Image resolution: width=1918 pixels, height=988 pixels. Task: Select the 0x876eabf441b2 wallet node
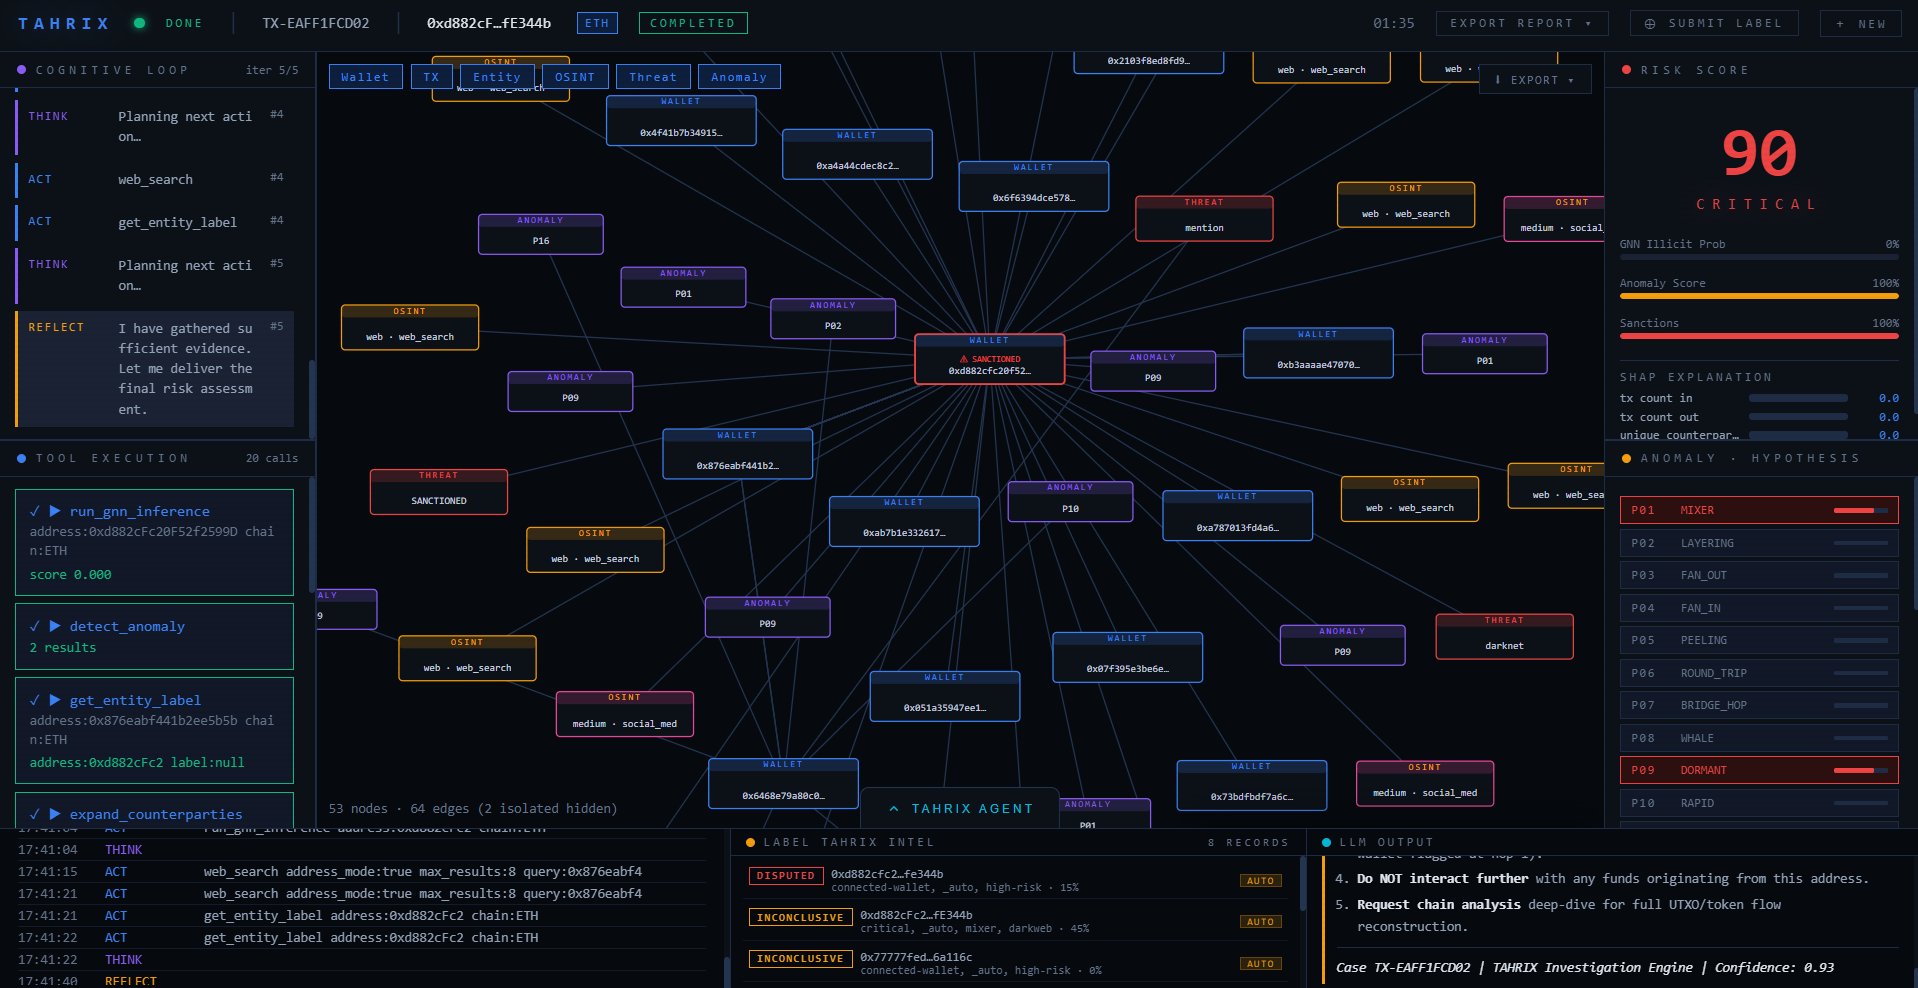[x=737, y=454]
